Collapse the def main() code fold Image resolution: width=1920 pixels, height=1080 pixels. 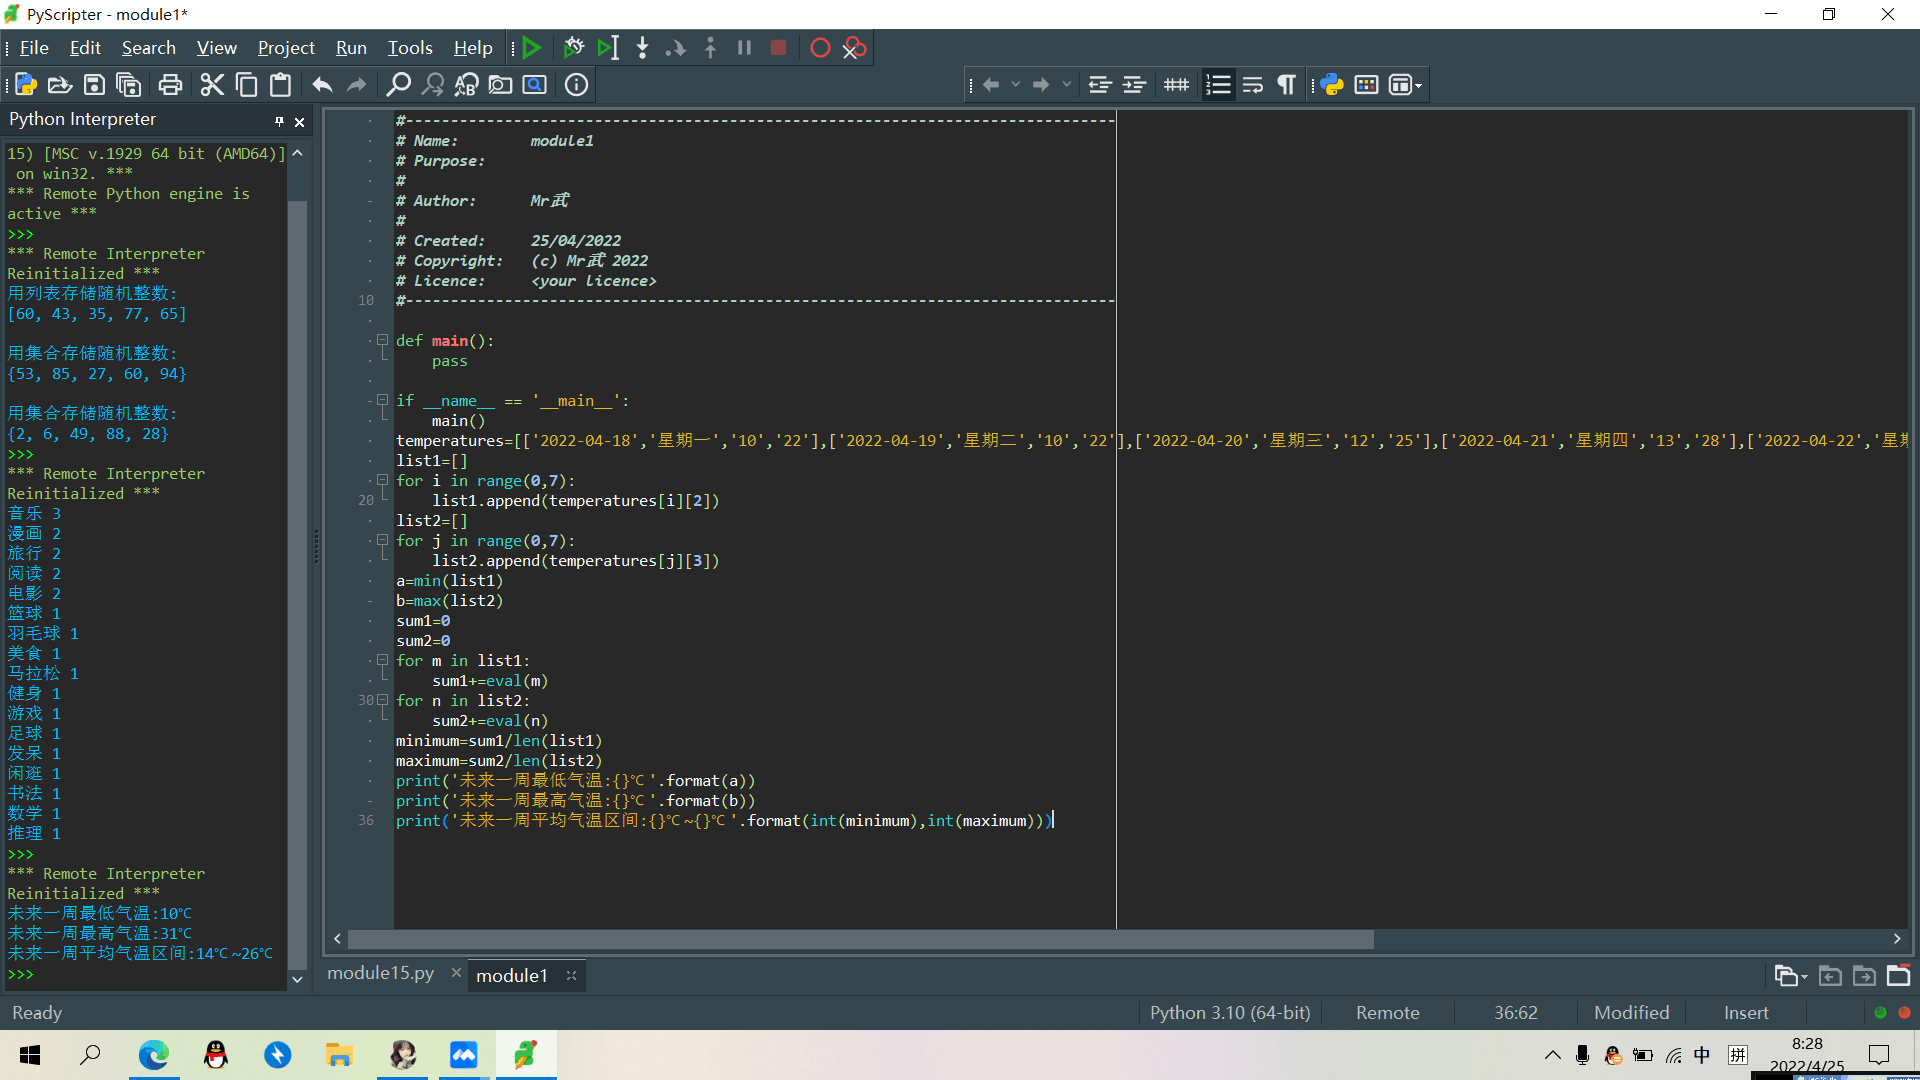[382, 340]
